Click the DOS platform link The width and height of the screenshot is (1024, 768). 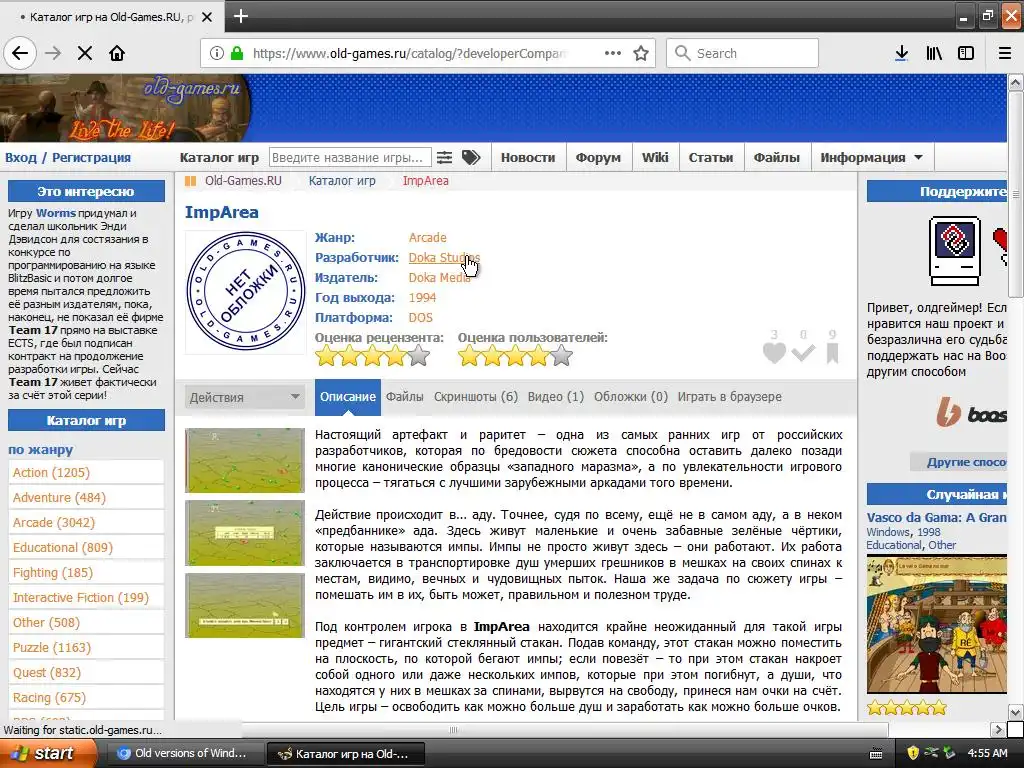point(421,318)
